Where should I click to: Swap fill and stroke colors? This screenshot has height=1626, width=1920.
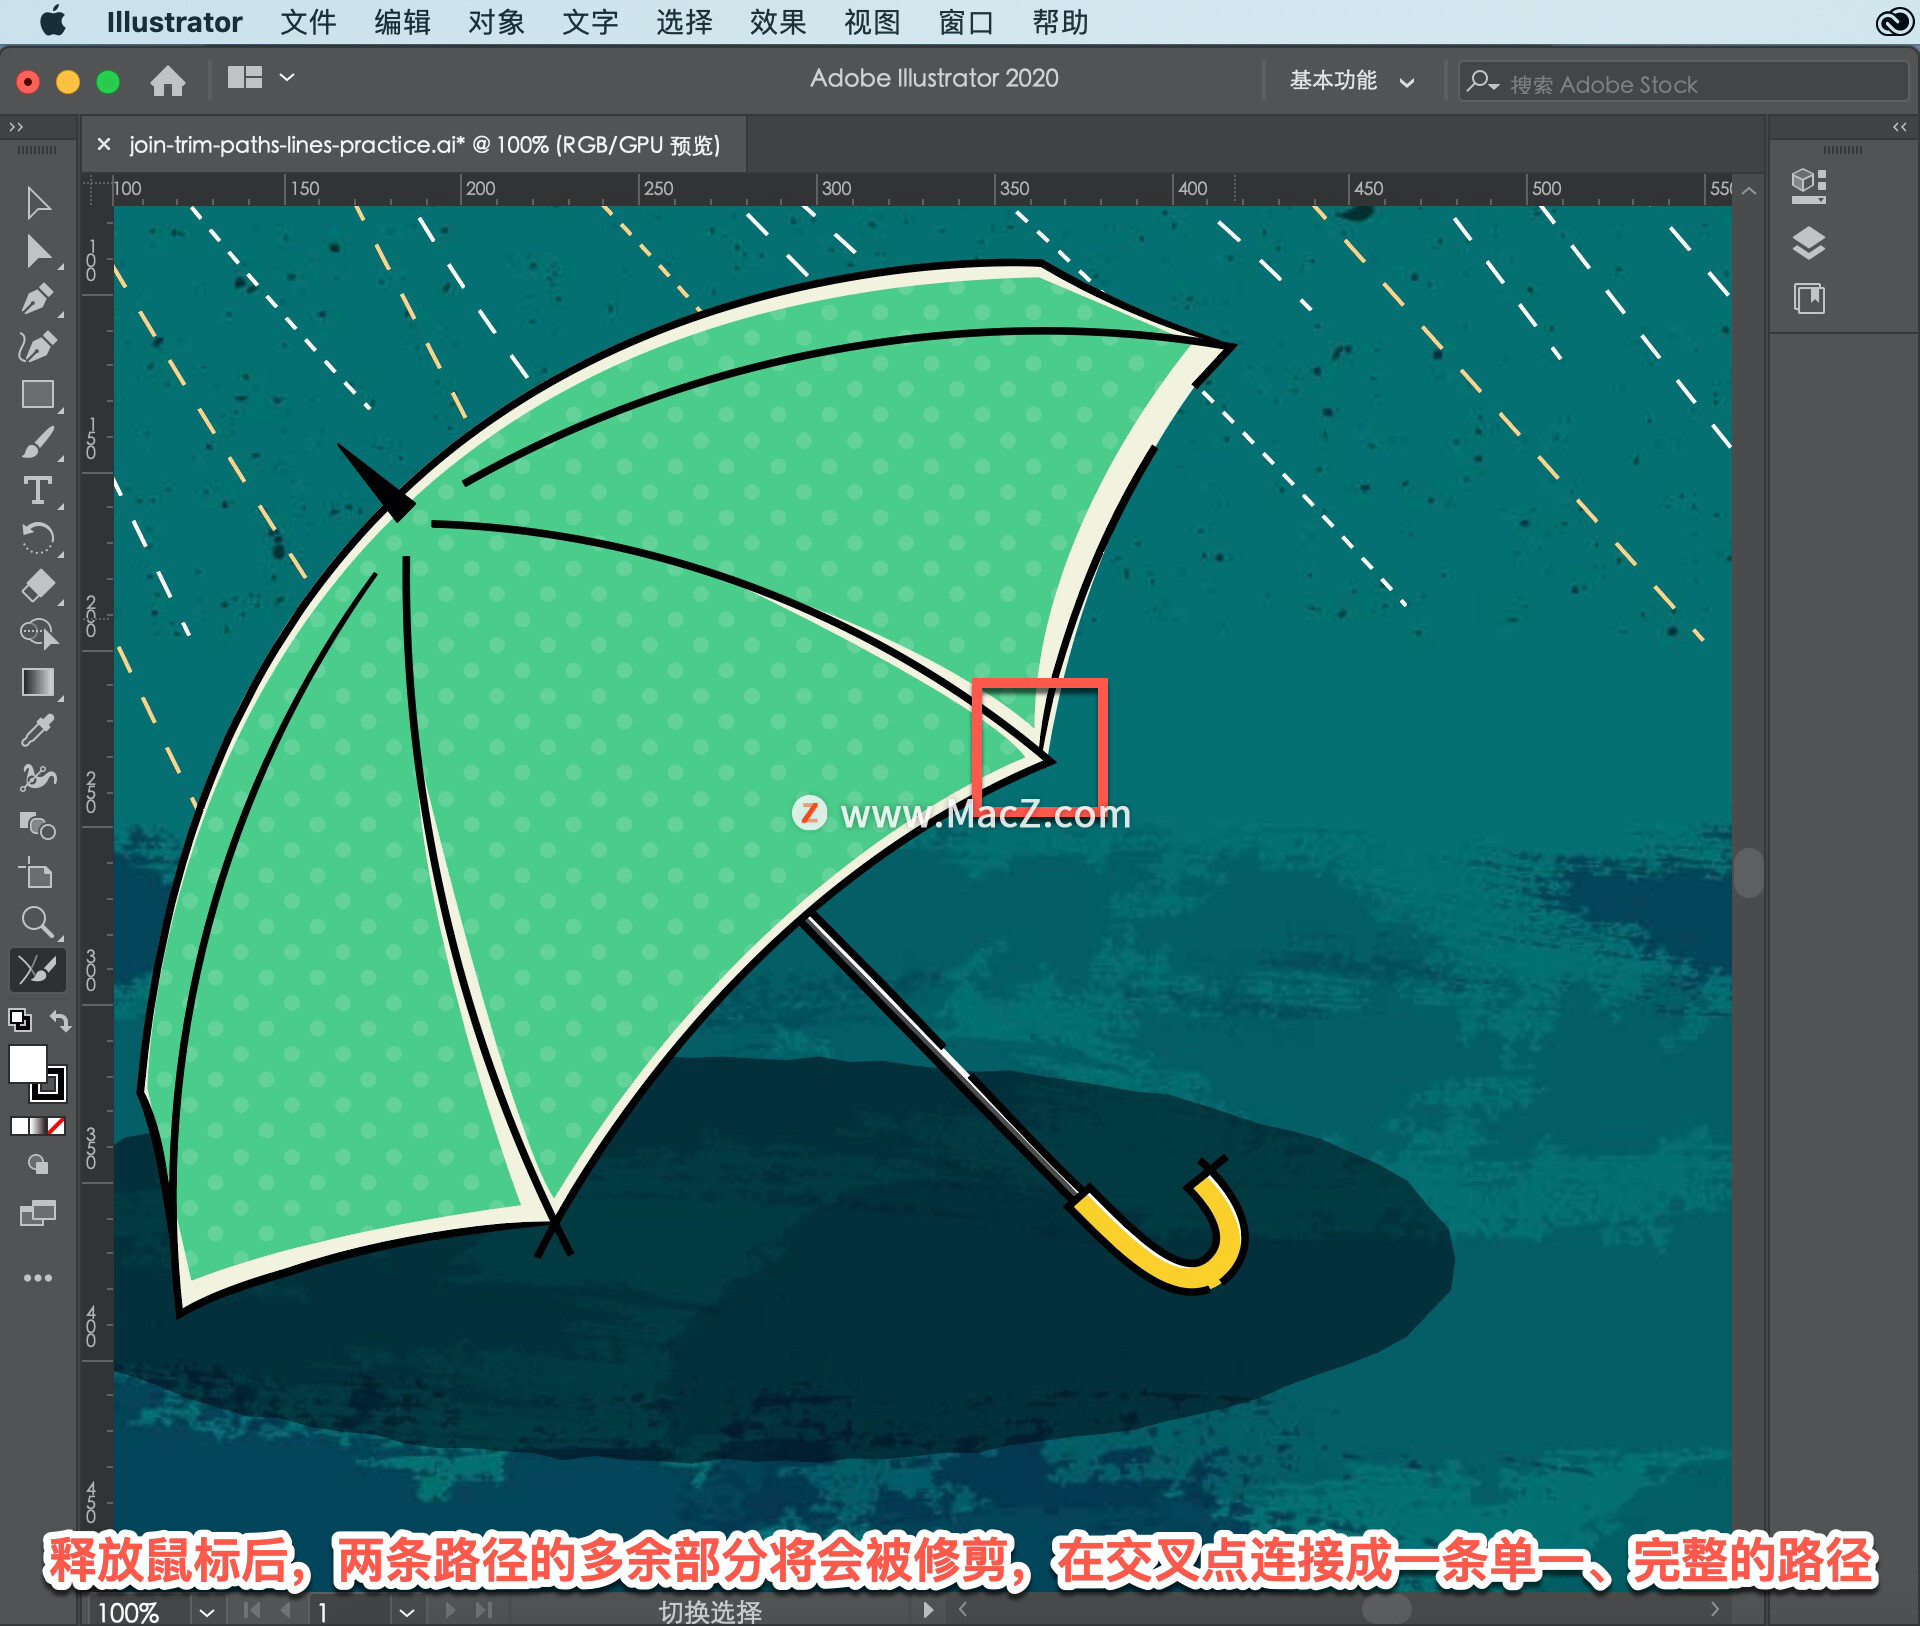(61, 1021)
